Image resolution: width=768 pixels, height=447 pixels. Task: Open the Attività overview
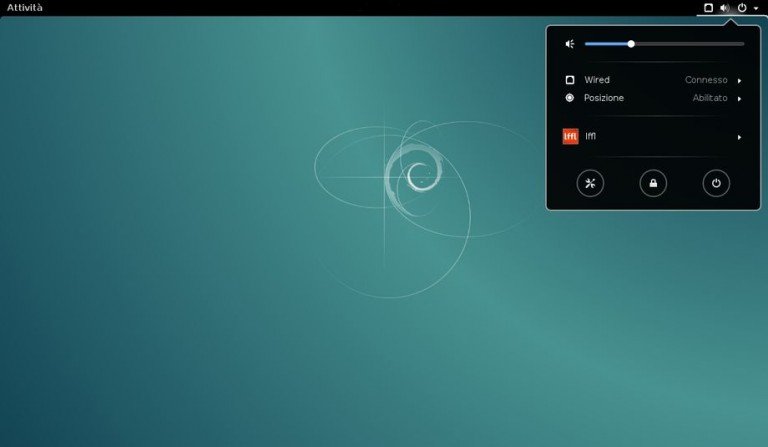point(25,8)
